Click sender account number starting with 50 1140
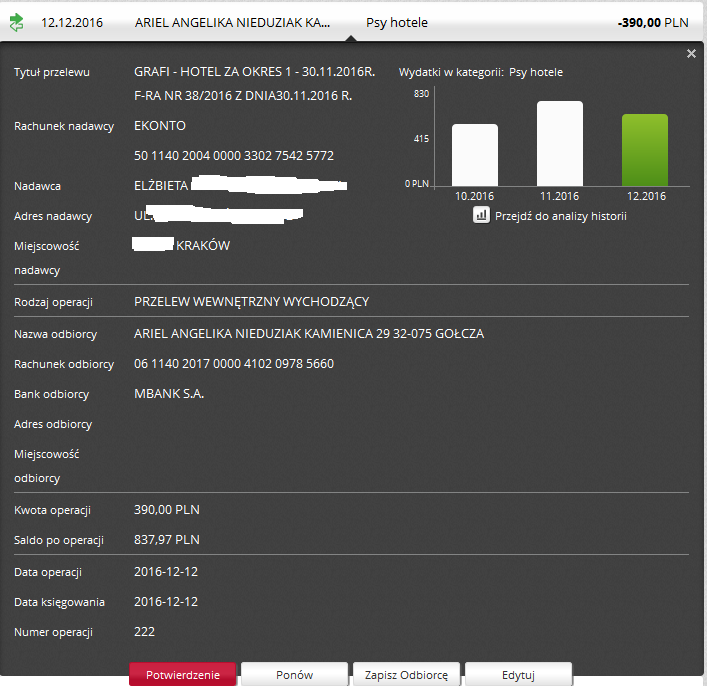 click(234, 156)
